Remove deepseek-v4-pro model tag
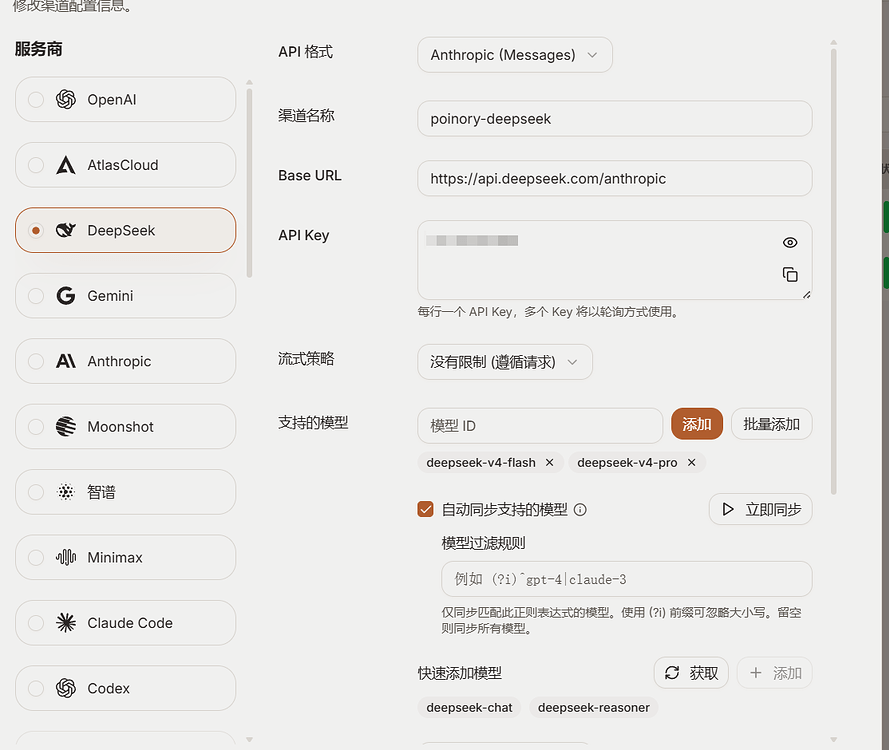Screen dimensions: 889x750 (x=692, y=463)
